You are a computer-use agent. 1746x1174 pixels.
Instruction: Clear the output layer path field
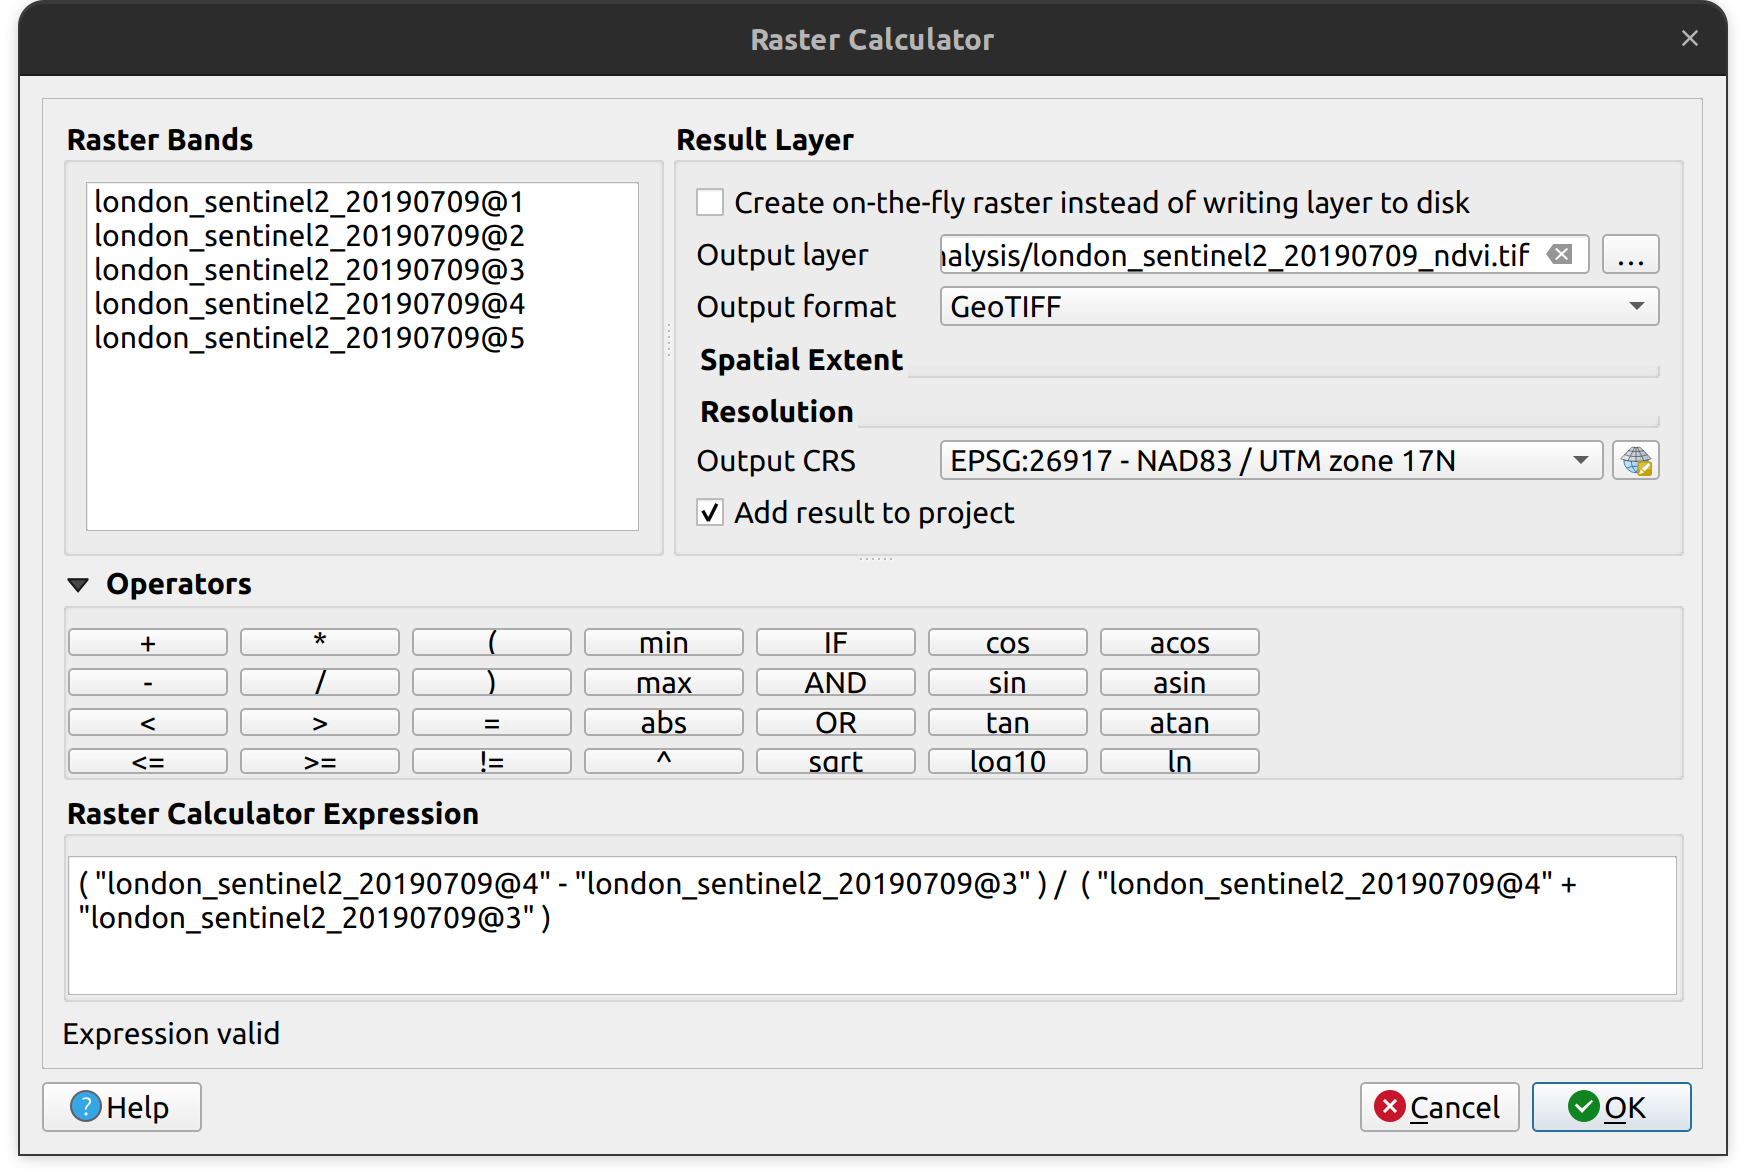1559,255
